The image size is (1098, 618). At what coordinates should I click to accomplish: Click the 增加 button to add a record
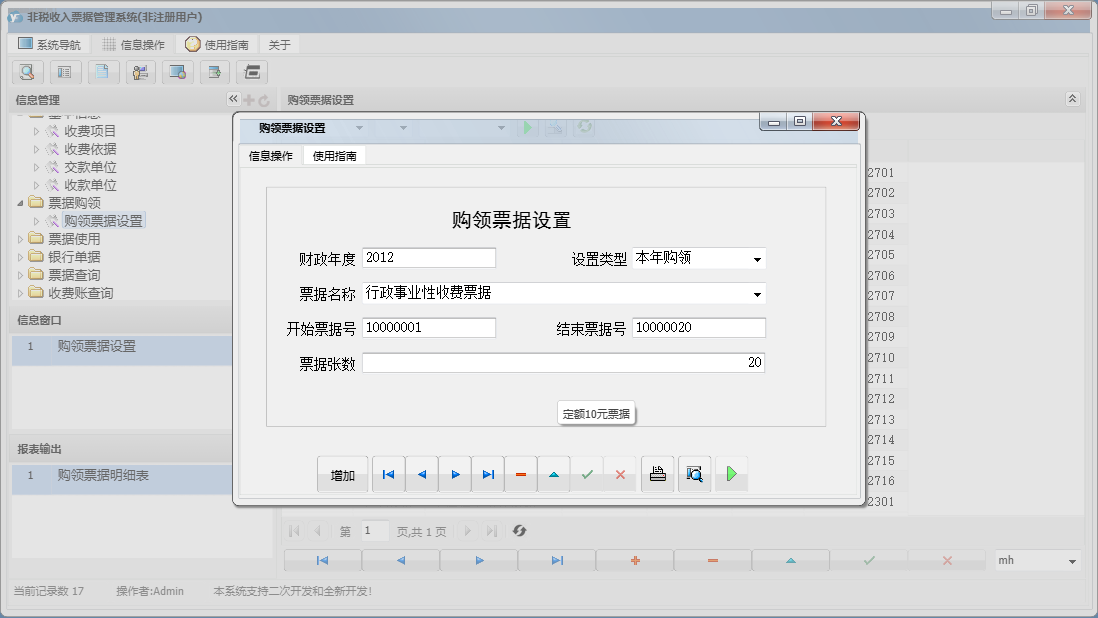click(x=342, y=474)
